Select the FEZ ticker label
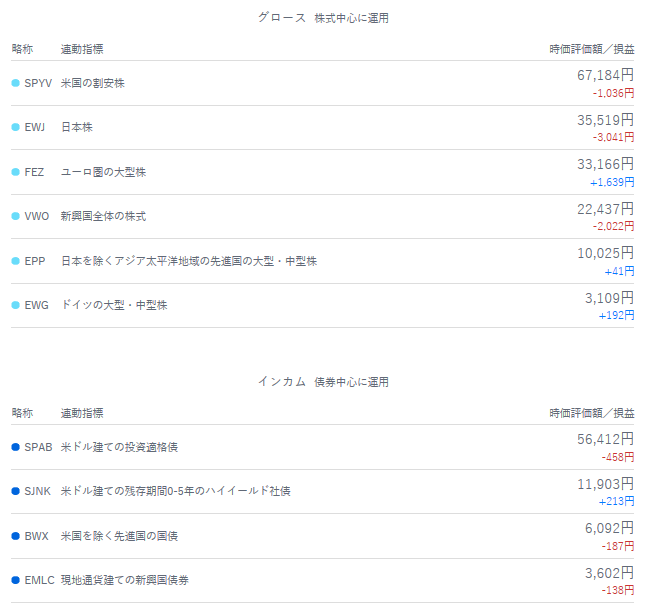 coord(34,172)
